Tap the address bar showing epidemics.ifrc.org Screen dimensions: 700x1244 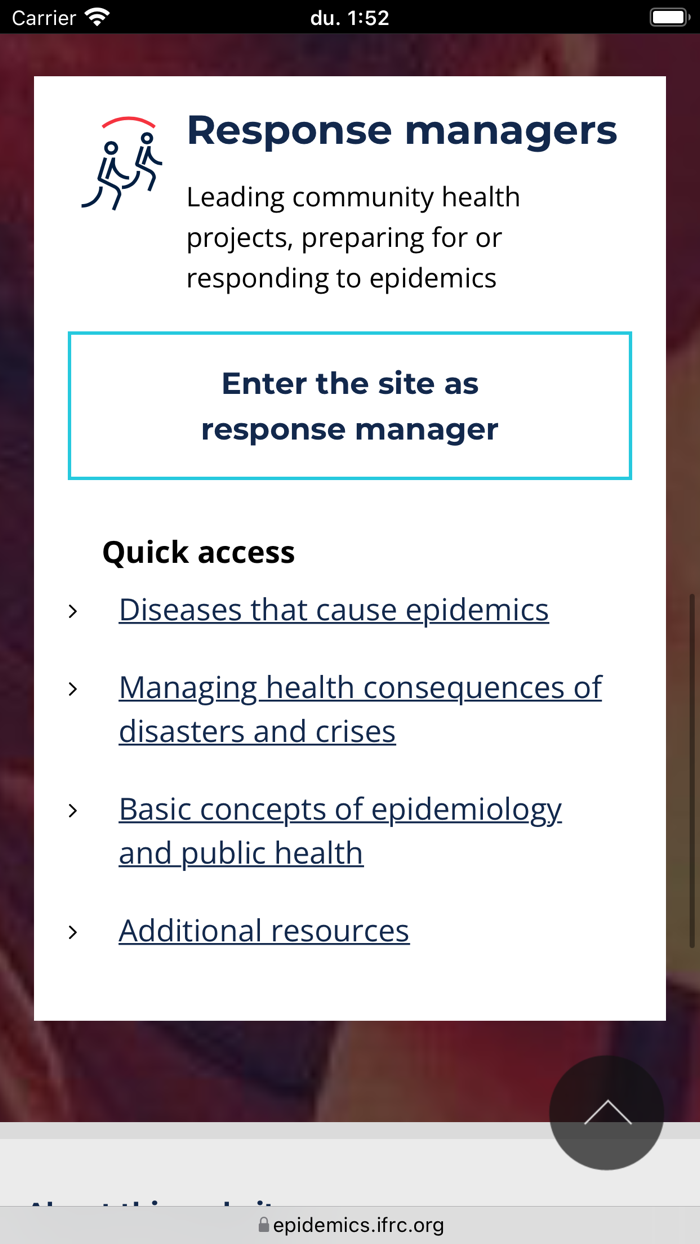(350, 1224)
